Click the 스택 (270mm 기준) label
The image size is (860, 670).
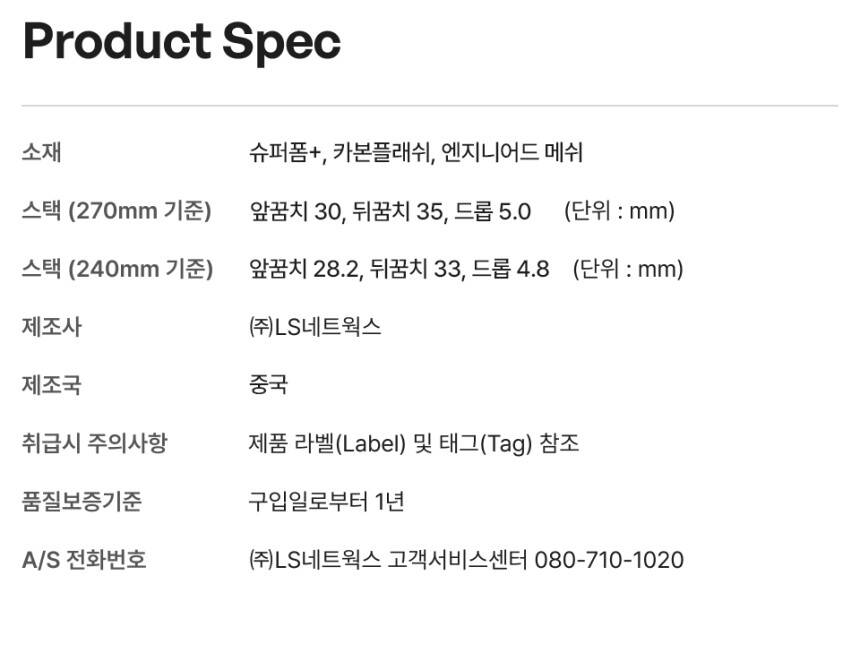tap(116, 211)
